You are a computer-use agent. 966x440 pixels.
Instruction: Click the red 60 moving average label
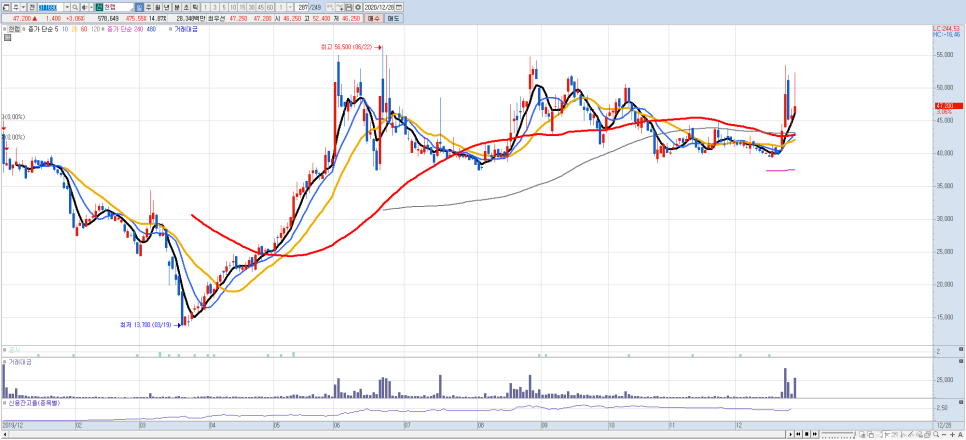coord(84,29)
